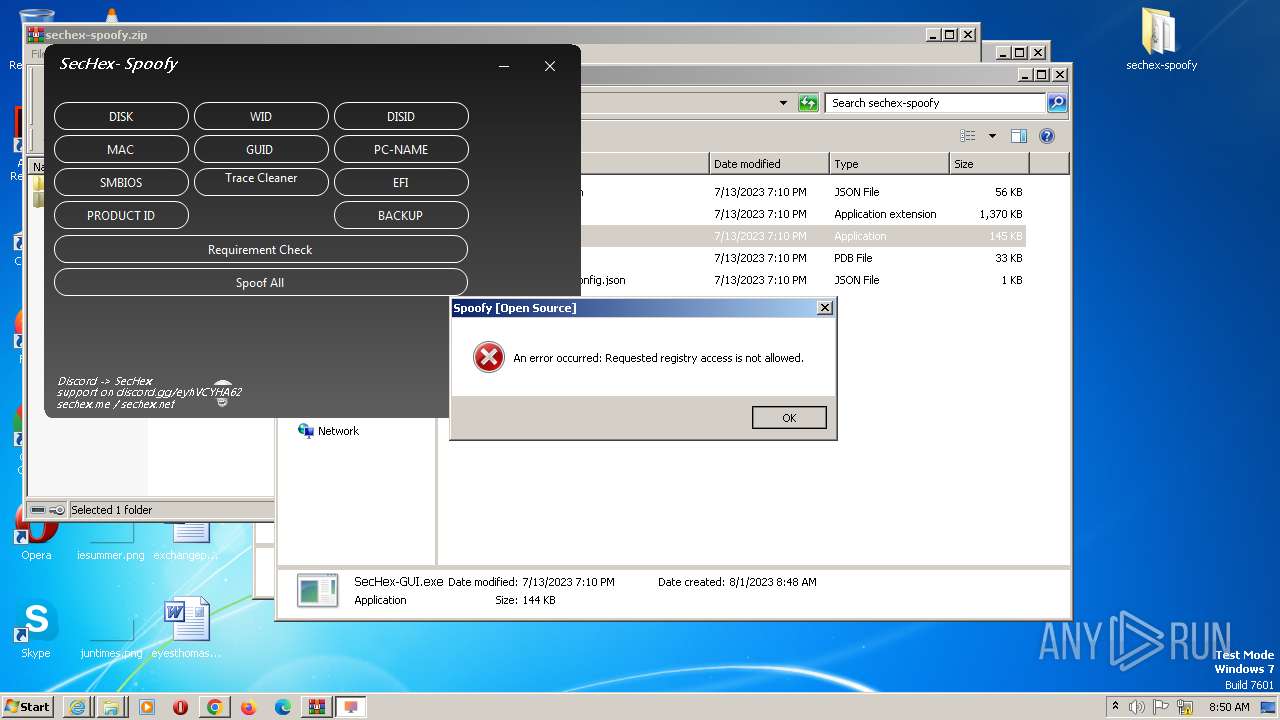
Task: Close the Spoofy [Open Source] error dialog
Action: point(824,308)
